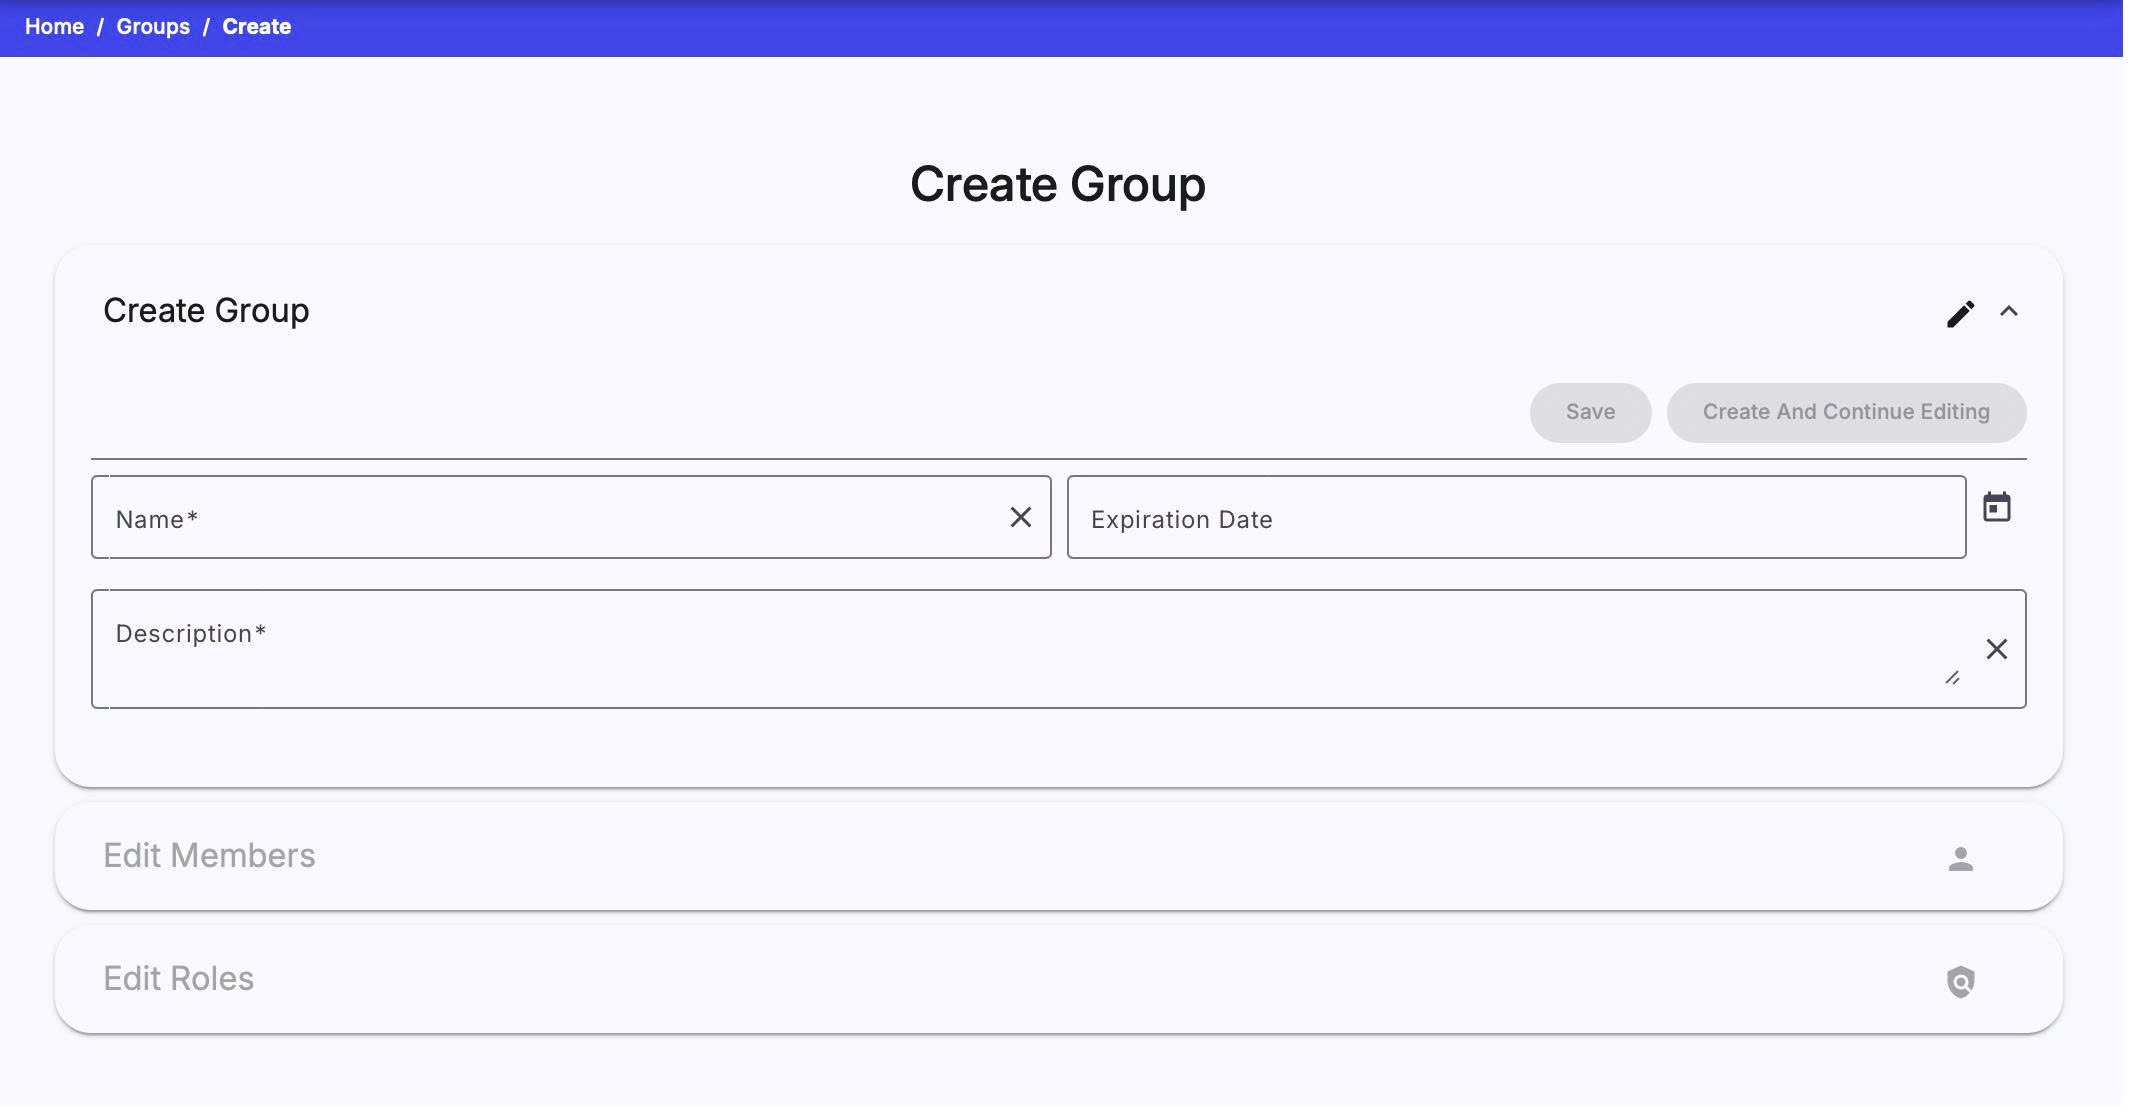Image resolution: width=2130 pixels, height=1110 pixels.
Task: Click the Create Group panel header title
Action: pos(206,311)
